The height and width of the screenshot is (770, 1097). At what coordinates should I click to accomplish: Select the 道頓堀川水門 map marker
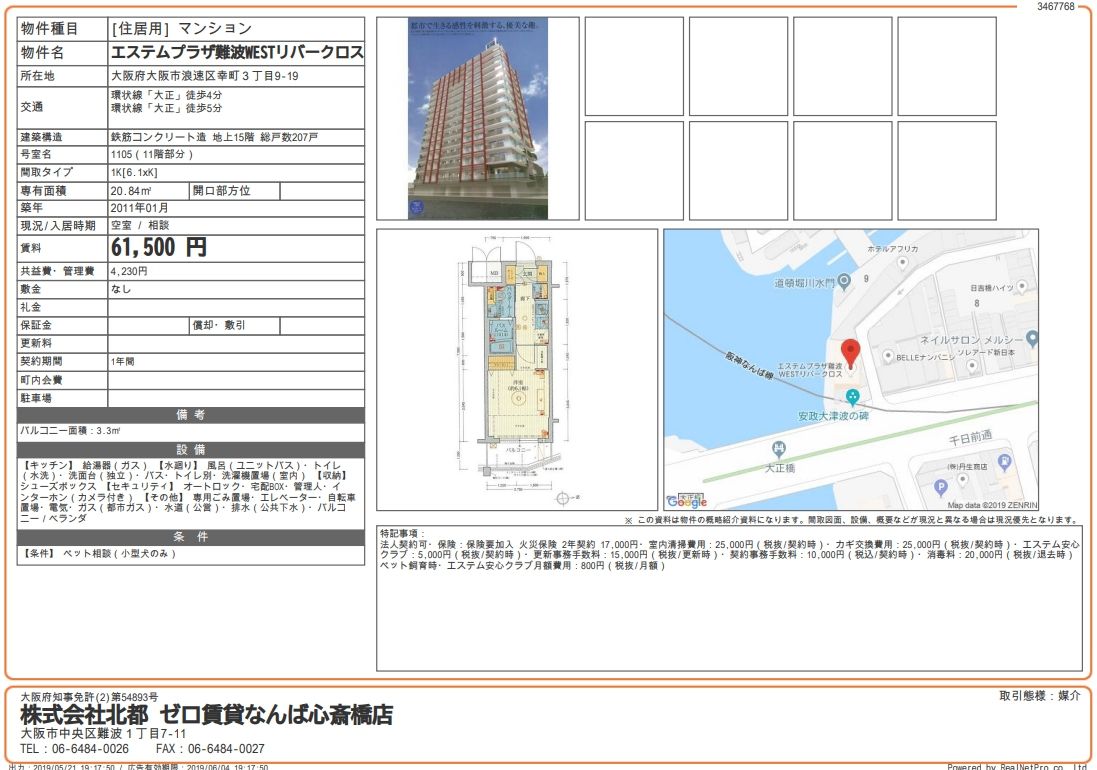[x=844, y=281]
